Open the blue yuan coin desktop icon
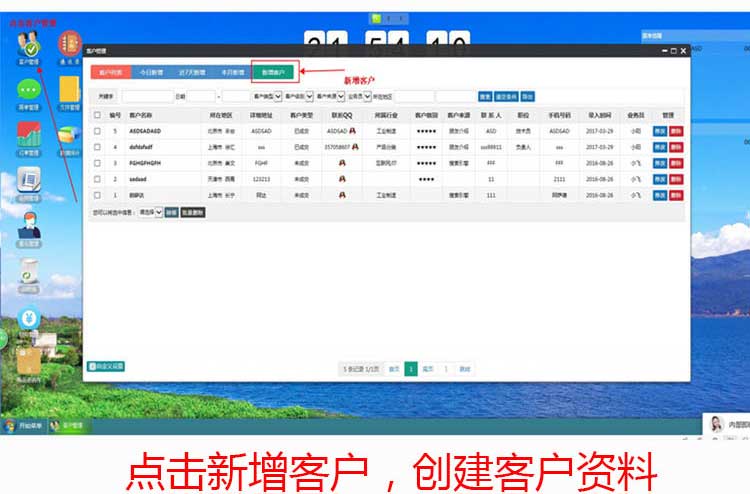750x494 pixels. point(29,318)
